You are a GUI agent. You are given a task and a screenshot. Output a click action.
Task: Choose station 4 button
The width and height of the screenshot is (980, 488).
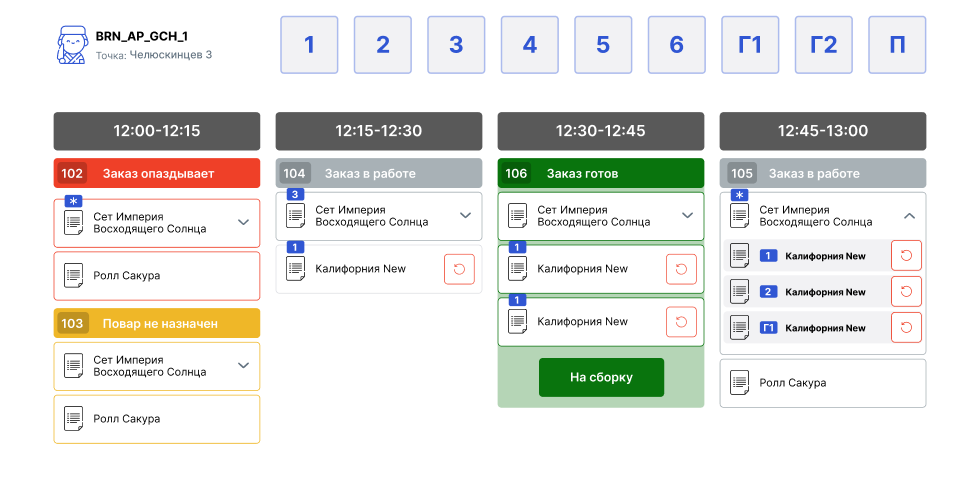(x=529, y=45)
